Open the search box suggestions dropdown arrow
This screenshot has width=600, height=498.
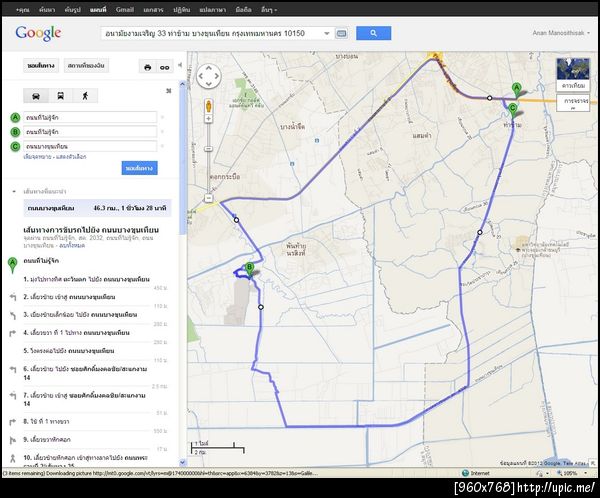click(x=326, y=34)
